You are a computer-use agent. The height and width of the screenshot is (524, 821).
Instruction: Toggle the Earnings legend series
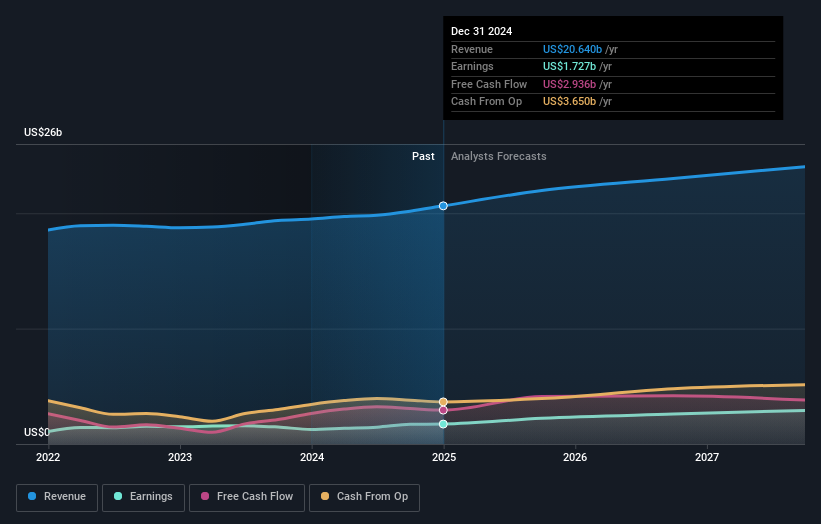click(x=143, y=497)
